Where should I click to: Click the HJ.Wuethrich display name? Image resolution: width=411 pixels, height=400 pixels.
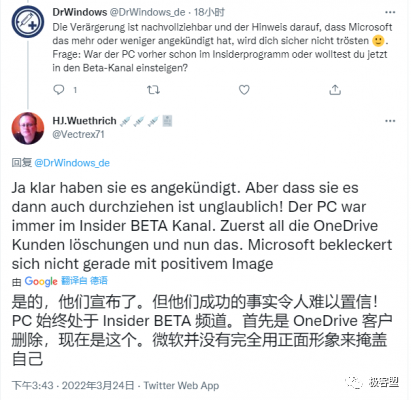(84, 121)
